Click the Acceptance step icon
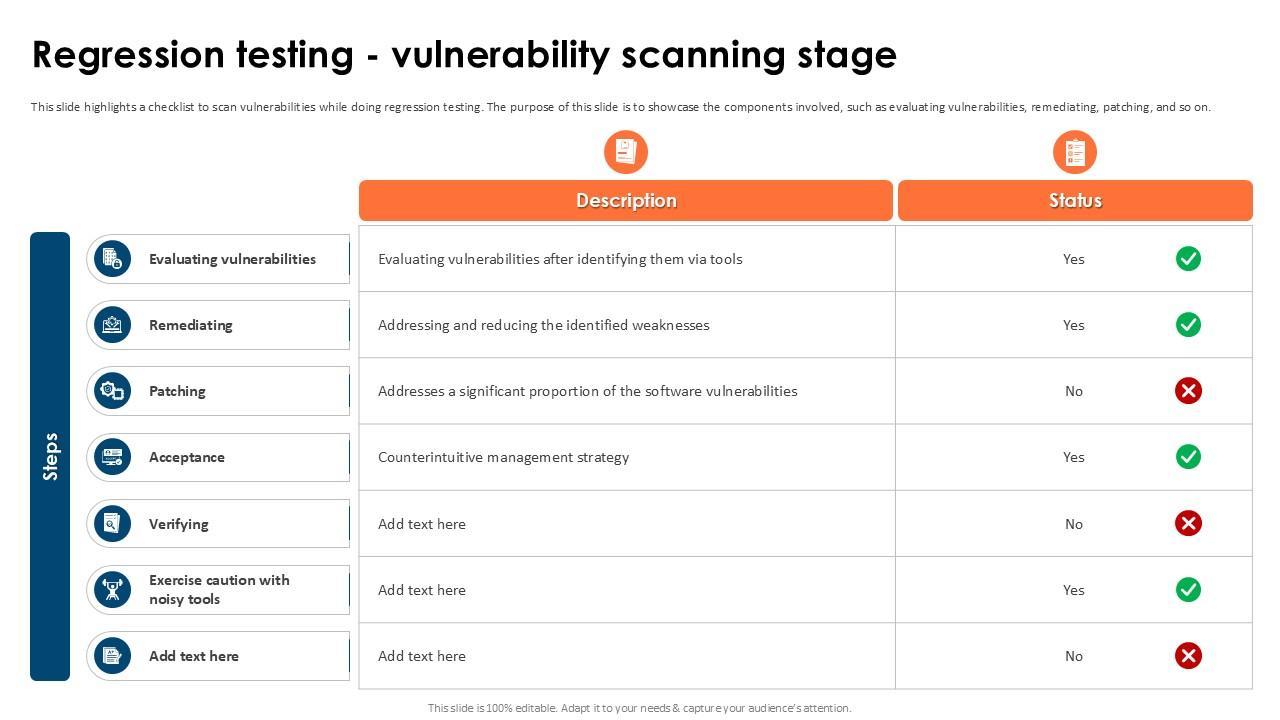The width and height of the screenshot is (1280, 720). pos(113,457)
